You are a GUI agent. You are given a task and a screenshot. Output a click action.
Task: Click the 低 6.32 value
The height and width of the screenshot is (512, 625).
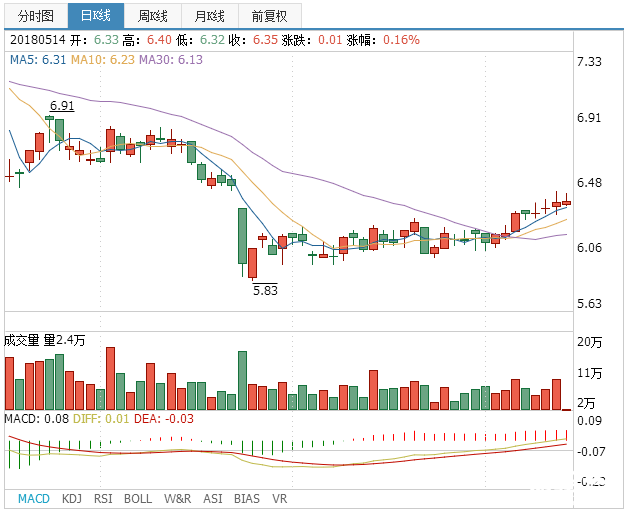point(212,40)
